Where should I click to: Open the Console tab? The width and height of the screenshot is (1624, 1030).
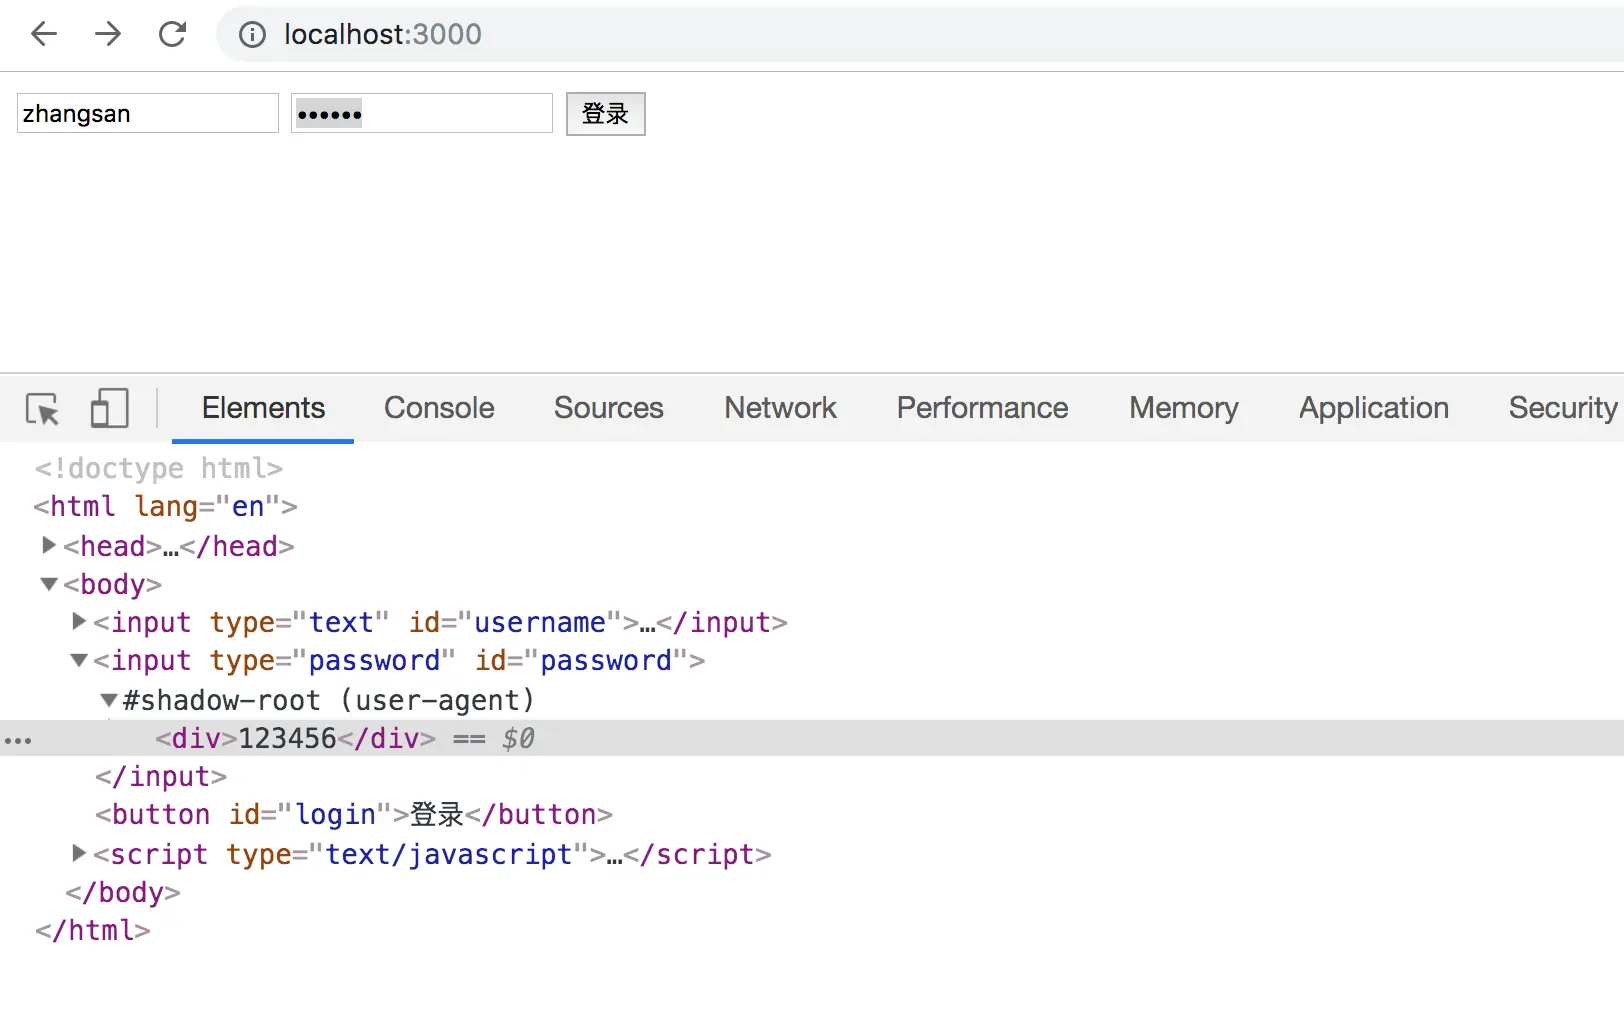439,408
